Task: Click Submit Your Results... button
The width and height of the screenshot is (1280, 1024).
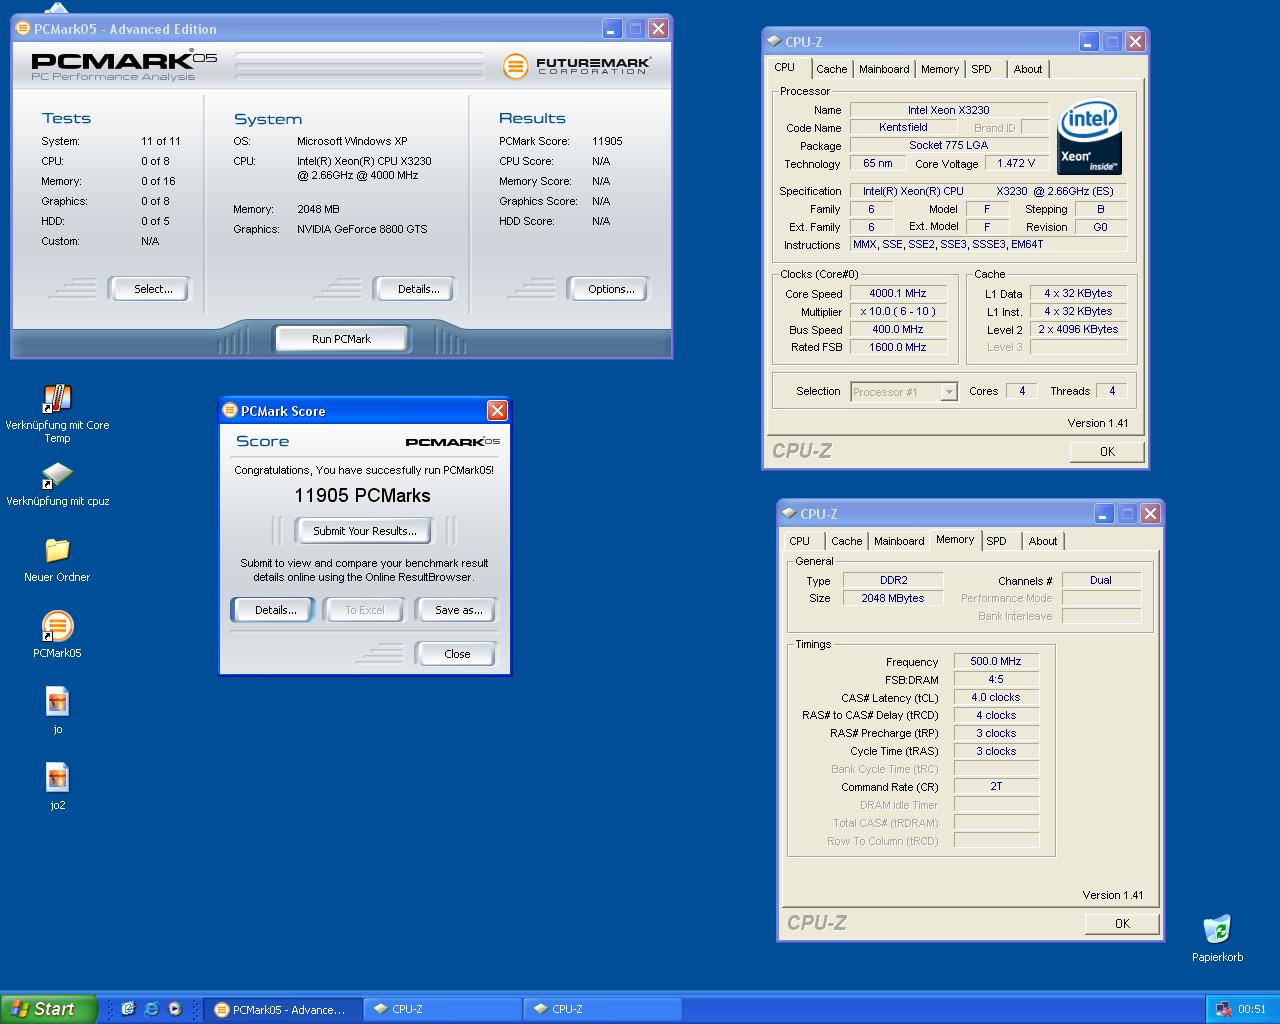Action: coord(364,531)
